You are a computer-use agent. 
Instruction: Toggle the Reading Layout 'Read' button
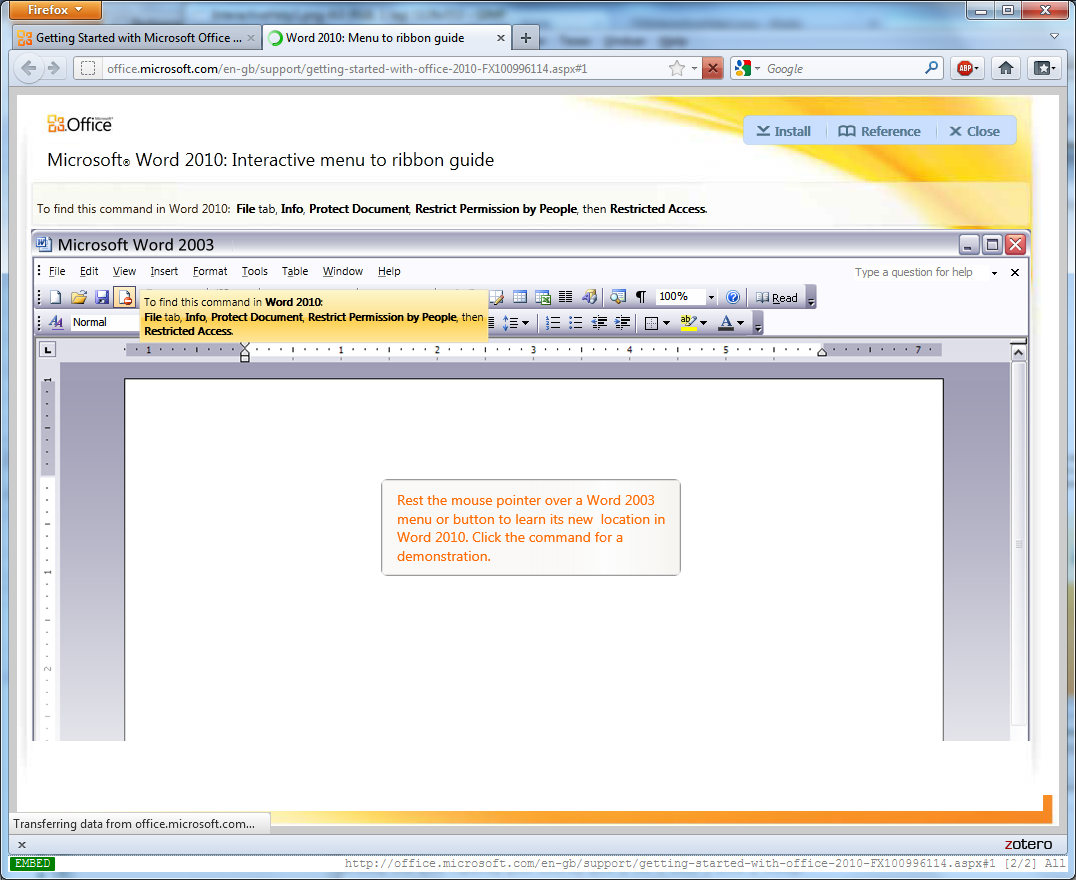click(777, 297)
